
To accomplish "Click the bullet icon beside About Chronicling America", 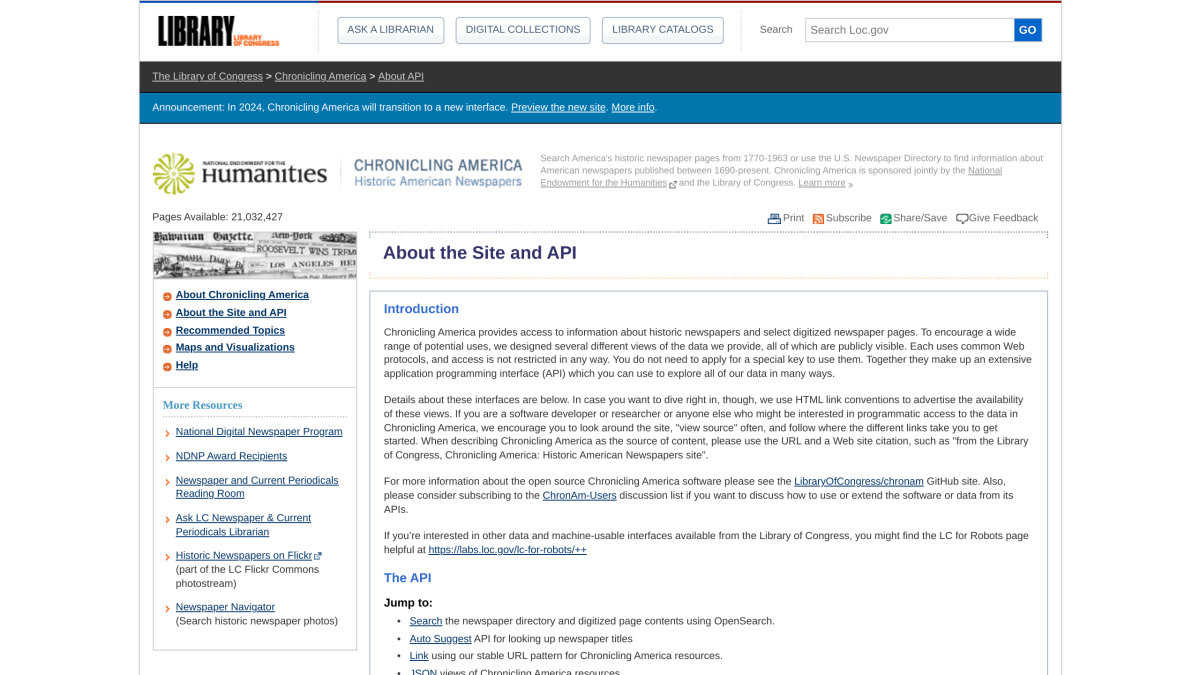I will click(x=167, y=297).
